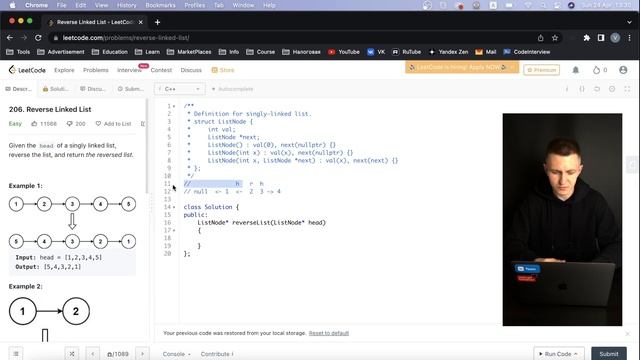Open the Discuss nav item
The width and height of the screenshot is (640, 360).
click(x=191, y=70)
